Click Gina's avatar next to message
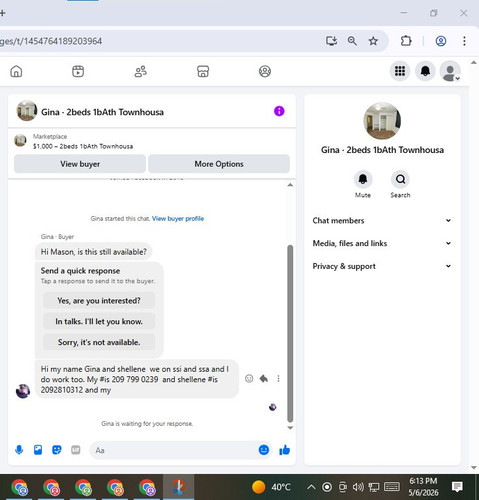The height and width of the screenshot is (500, 479). click(x=23, y=391)
